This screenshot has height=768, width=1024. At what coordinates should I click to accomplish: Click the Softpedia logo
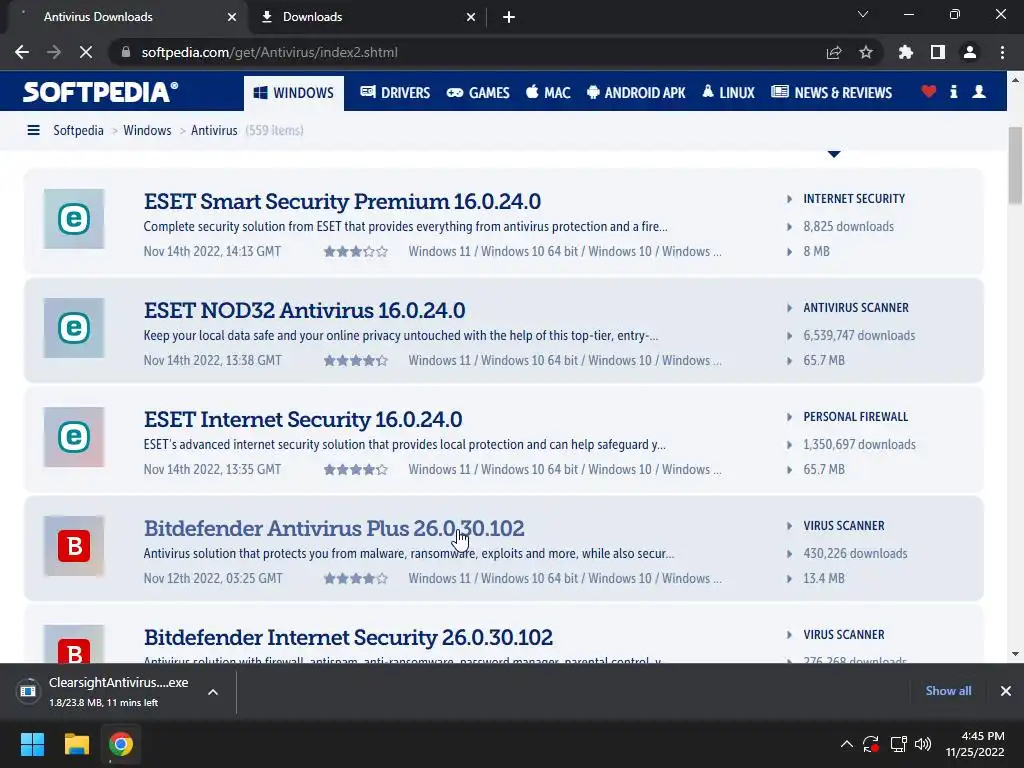[x=101, y=92]
